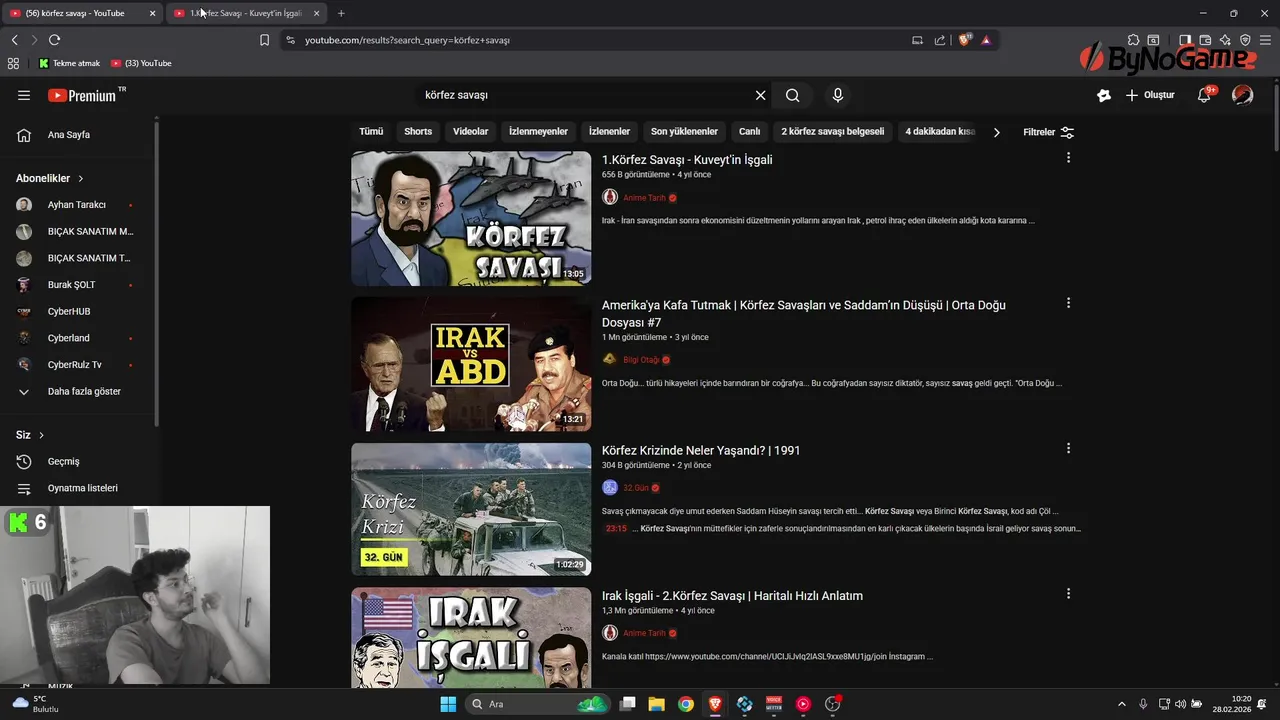Toggle the browser sidebar panel icon
This screenshot has width=1280, height=720.
1185,40
